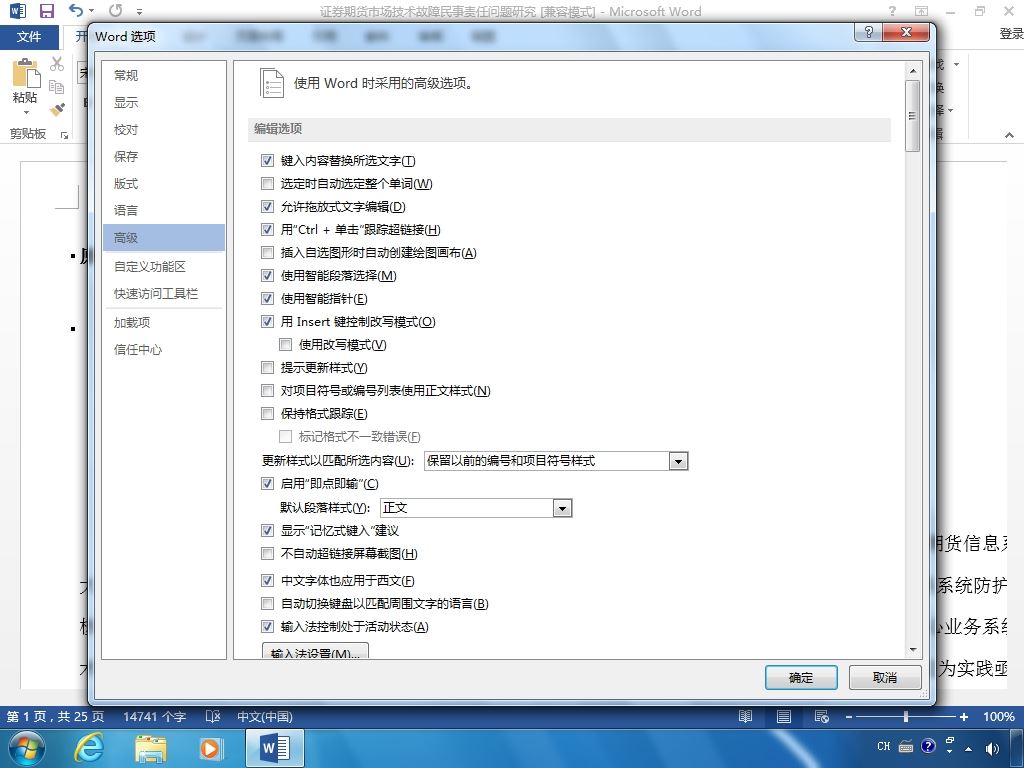Click the Word application icon in title bar
1024x768 pixels.
click(18, 10)
